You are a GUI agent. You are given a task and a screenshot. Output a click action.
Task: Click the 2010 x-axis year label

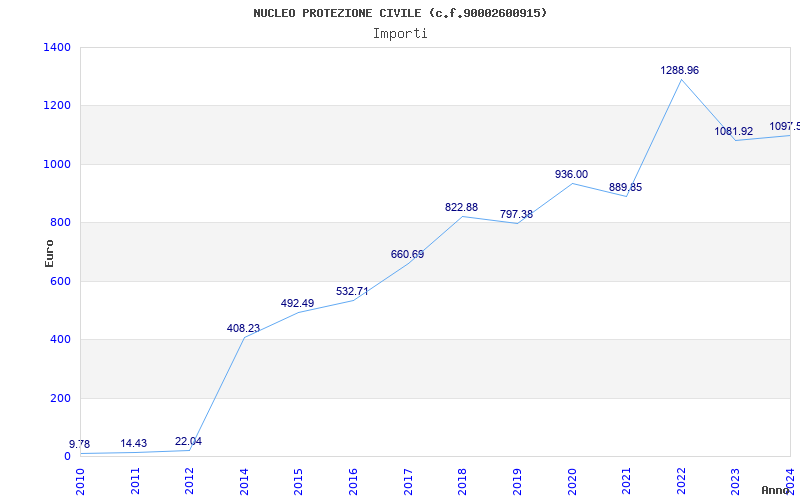point(80,479)
